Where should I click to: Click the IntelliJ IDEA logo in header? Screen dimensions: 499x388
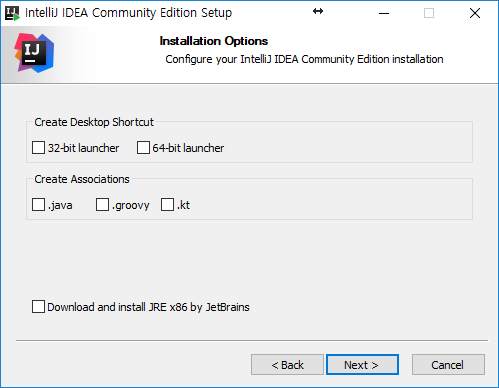click(x=34, y=53)
